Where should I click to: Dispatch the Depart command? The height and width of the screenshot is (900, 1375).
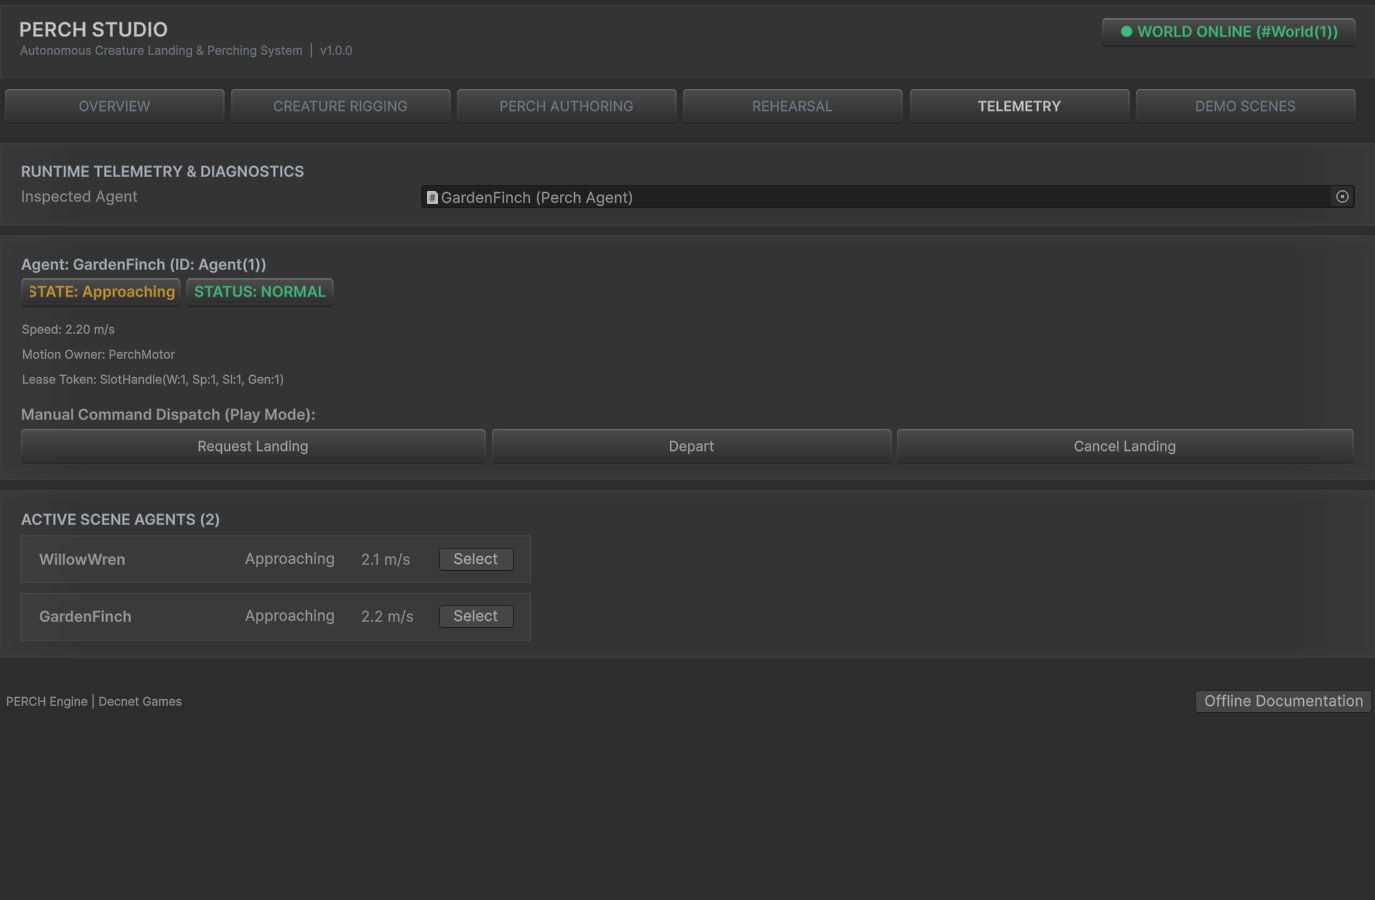692,446
